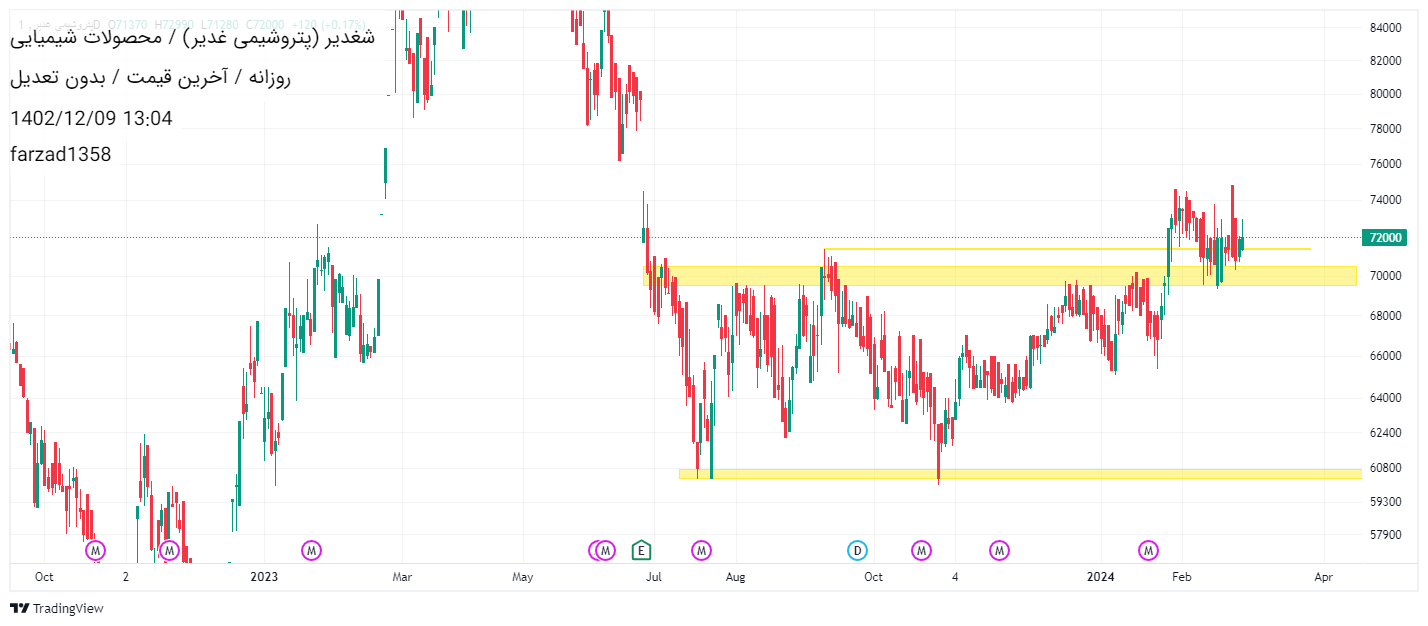The height and width of the screenshot is (626, 1428).
Task: Click the 'Jul' time axis label
Action: tap(654, 577)
